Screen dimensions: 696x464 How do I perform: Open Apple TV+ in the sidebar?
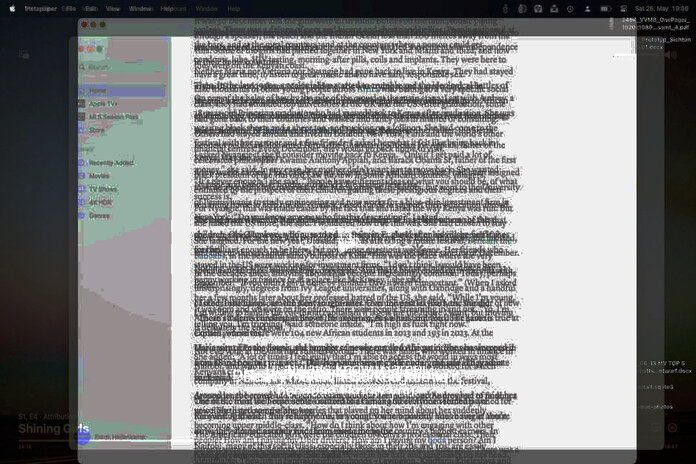coord(123,104)
